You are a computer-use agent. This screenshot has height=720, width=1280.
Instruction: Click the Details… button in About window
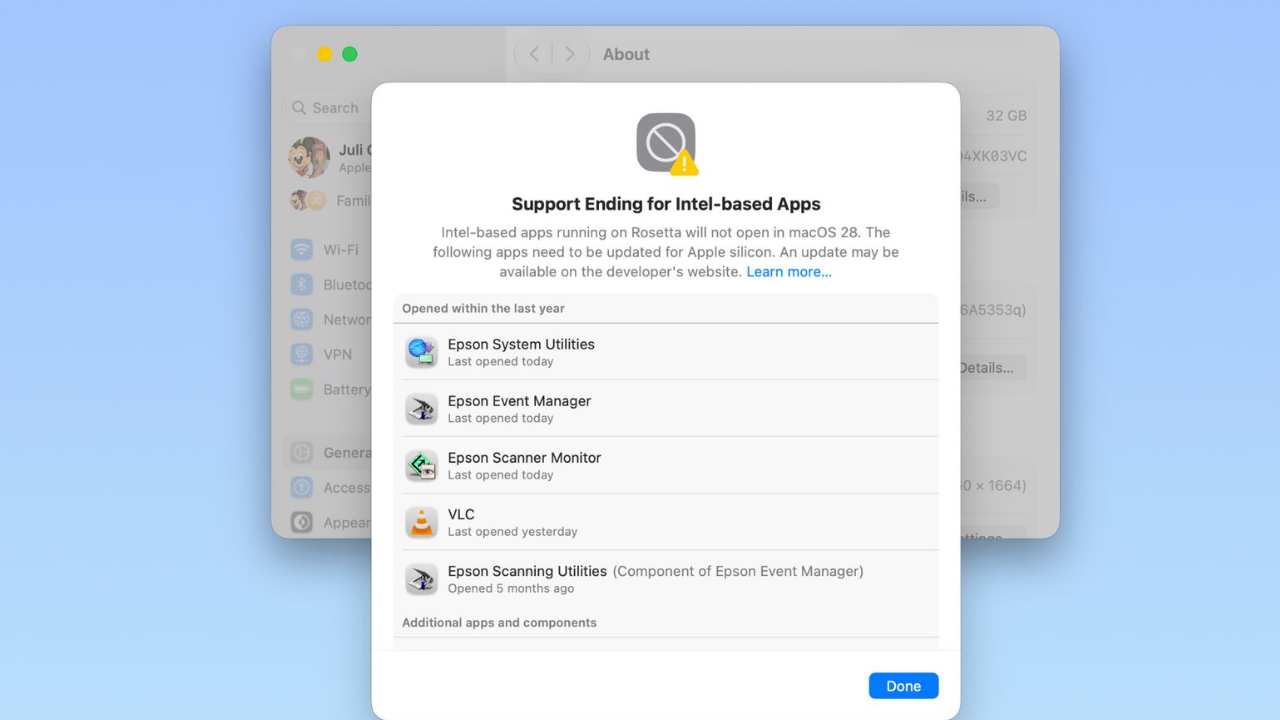pyautogui.click(x=992, y=367)
